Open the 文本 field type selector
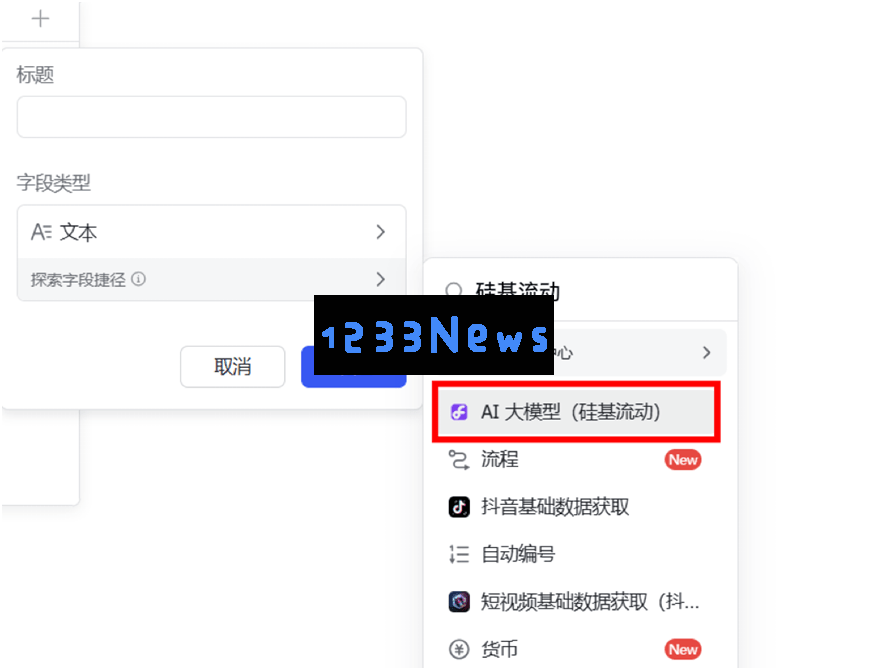This screenshot has width=869, height=670. (x=211, y=232)
